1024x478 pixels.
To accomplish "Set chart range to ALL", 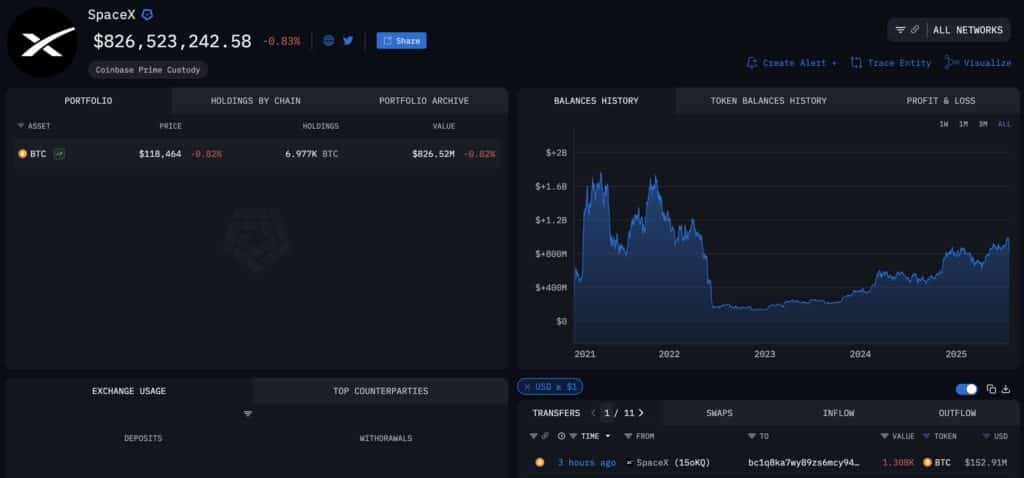I will pyautogui.click(x=1004, y=124).
